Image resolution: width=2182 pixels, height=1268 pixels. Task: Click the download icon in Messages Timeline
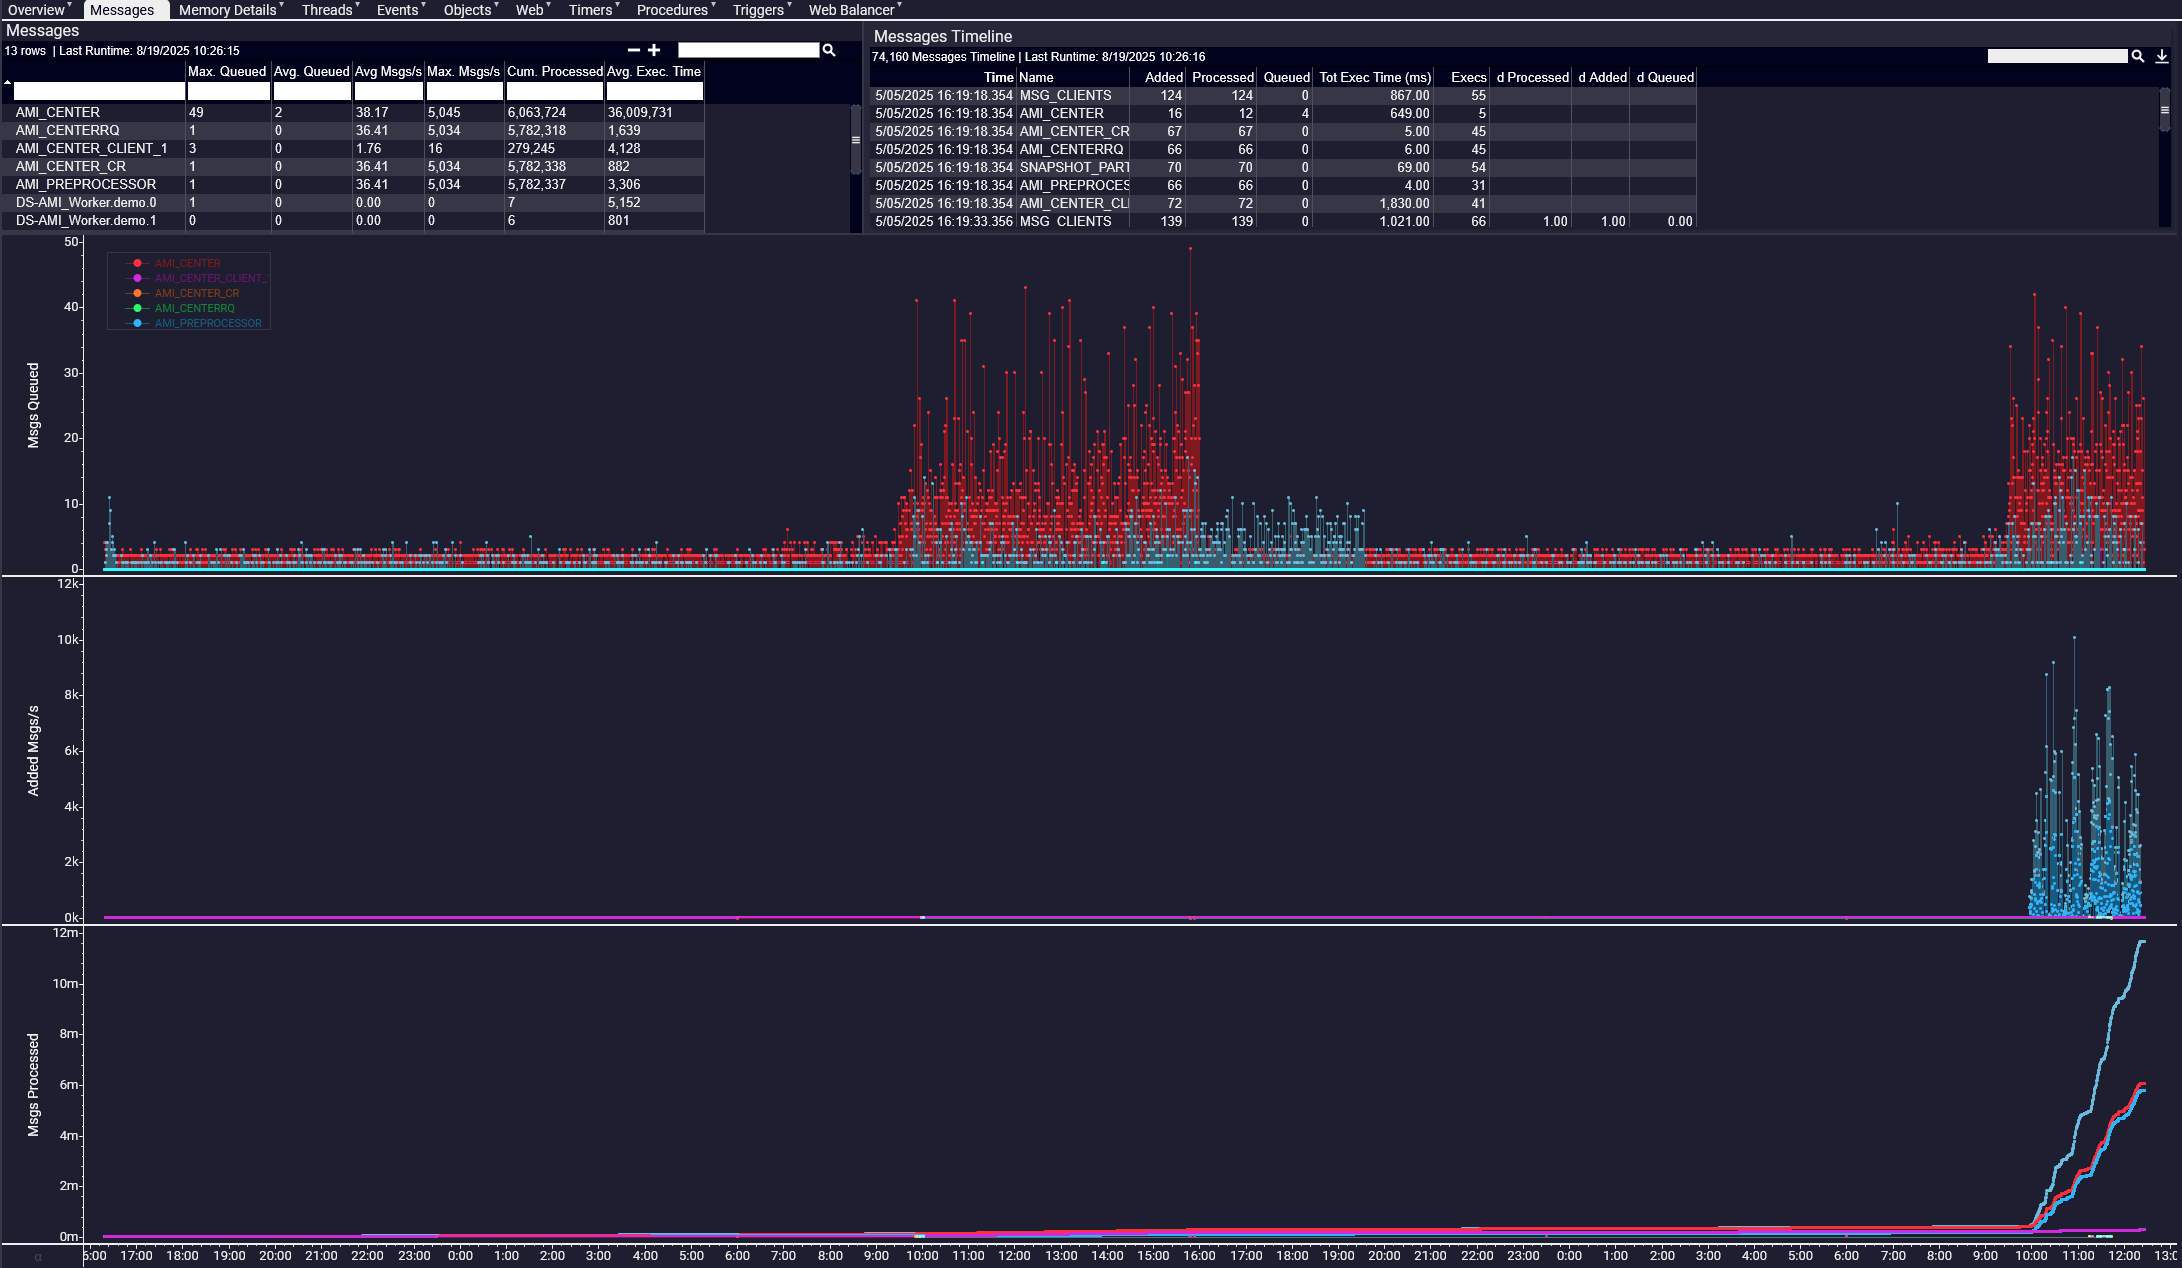2162,57
